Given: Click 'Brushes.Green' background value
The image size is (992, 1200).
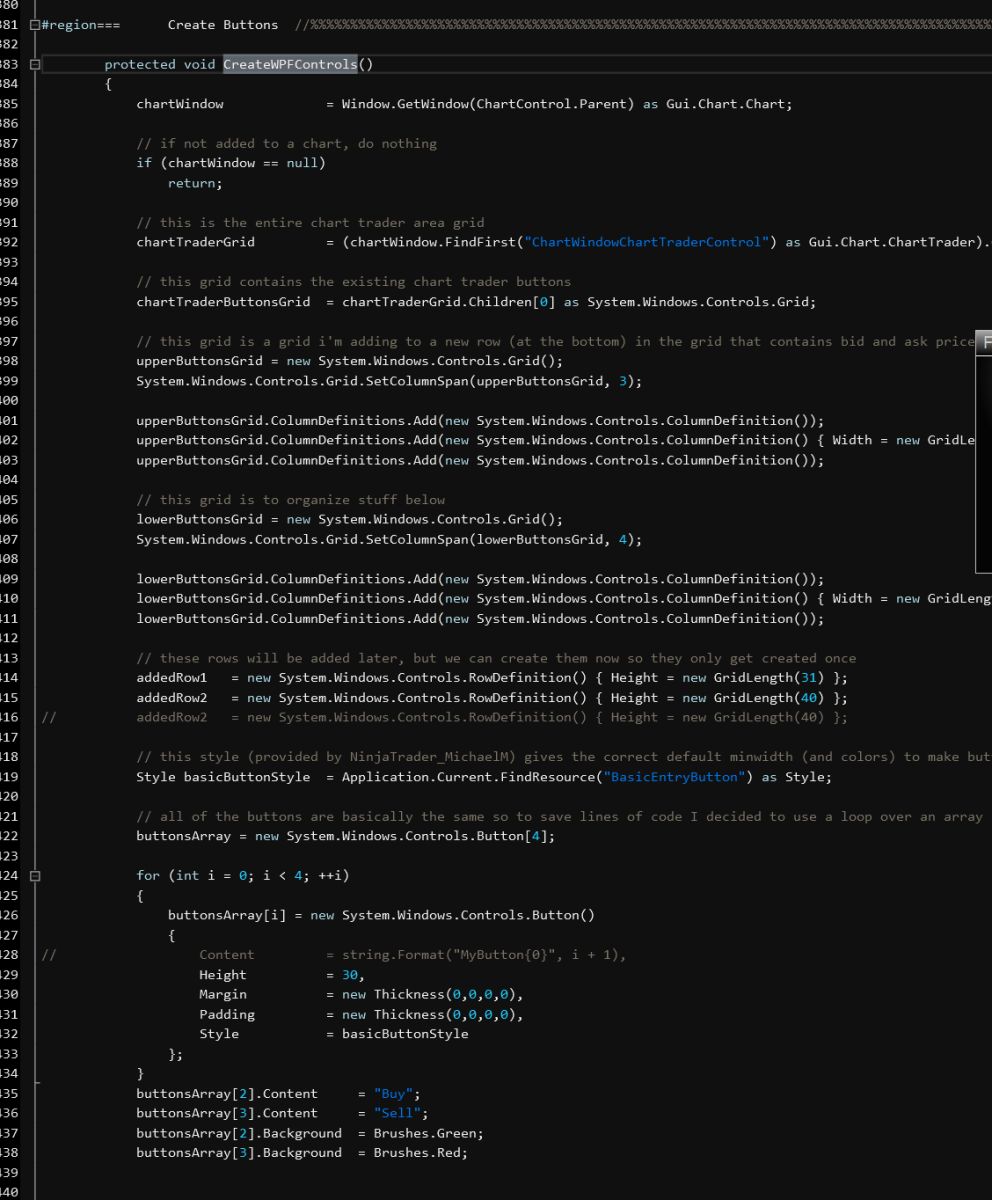Looking at the screenshot, I should point(425,1133).
